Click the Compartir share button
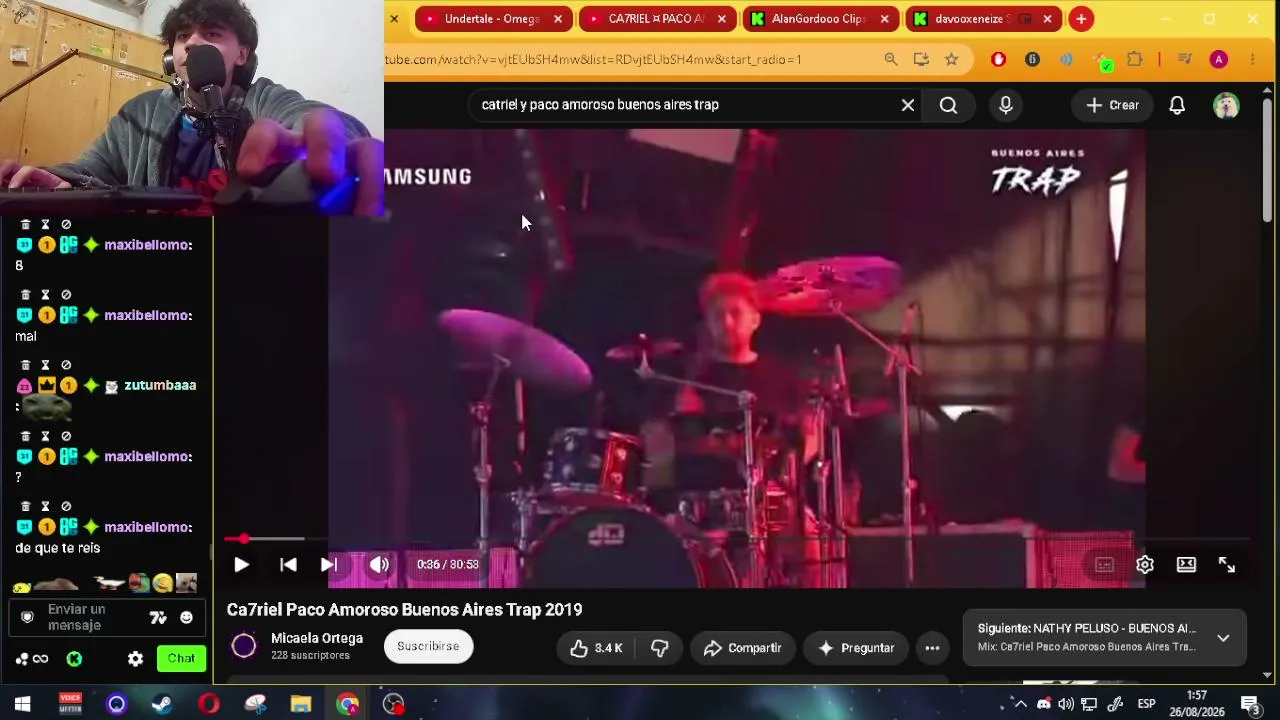Viewport: 1280px width, 720px height. [742, 648]
